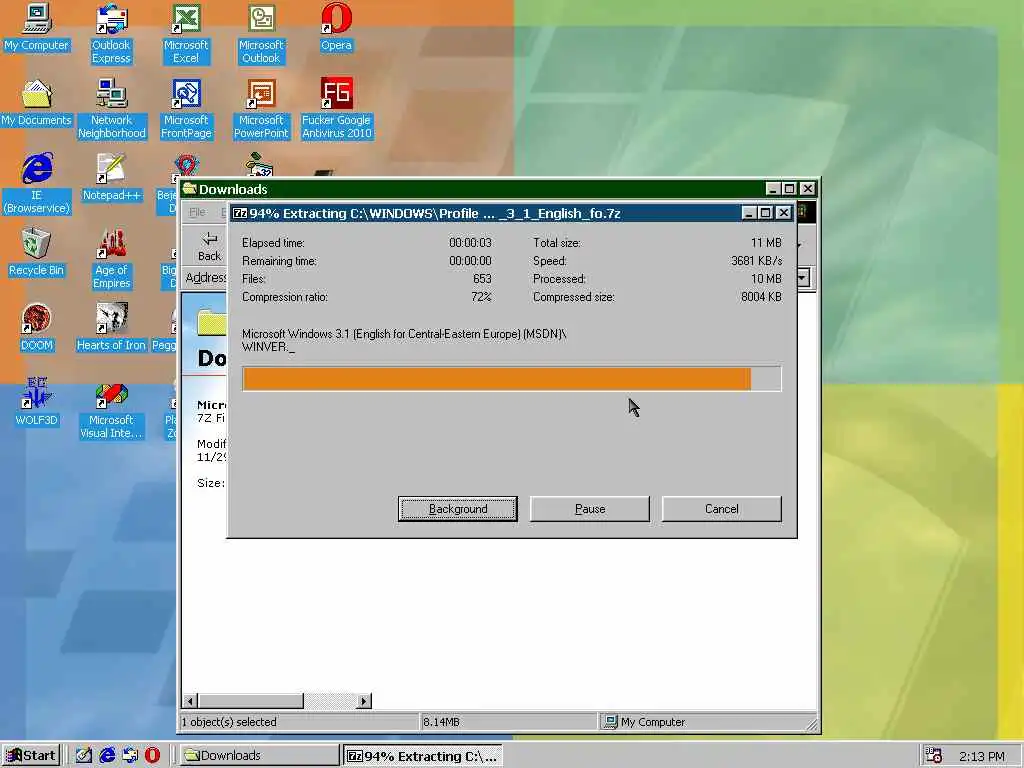Image resolution: width=1024 pixels, height=768 pixels.
Task: Select the Microsoft Visual InterDev shortcut
Action: click(111, 409)
